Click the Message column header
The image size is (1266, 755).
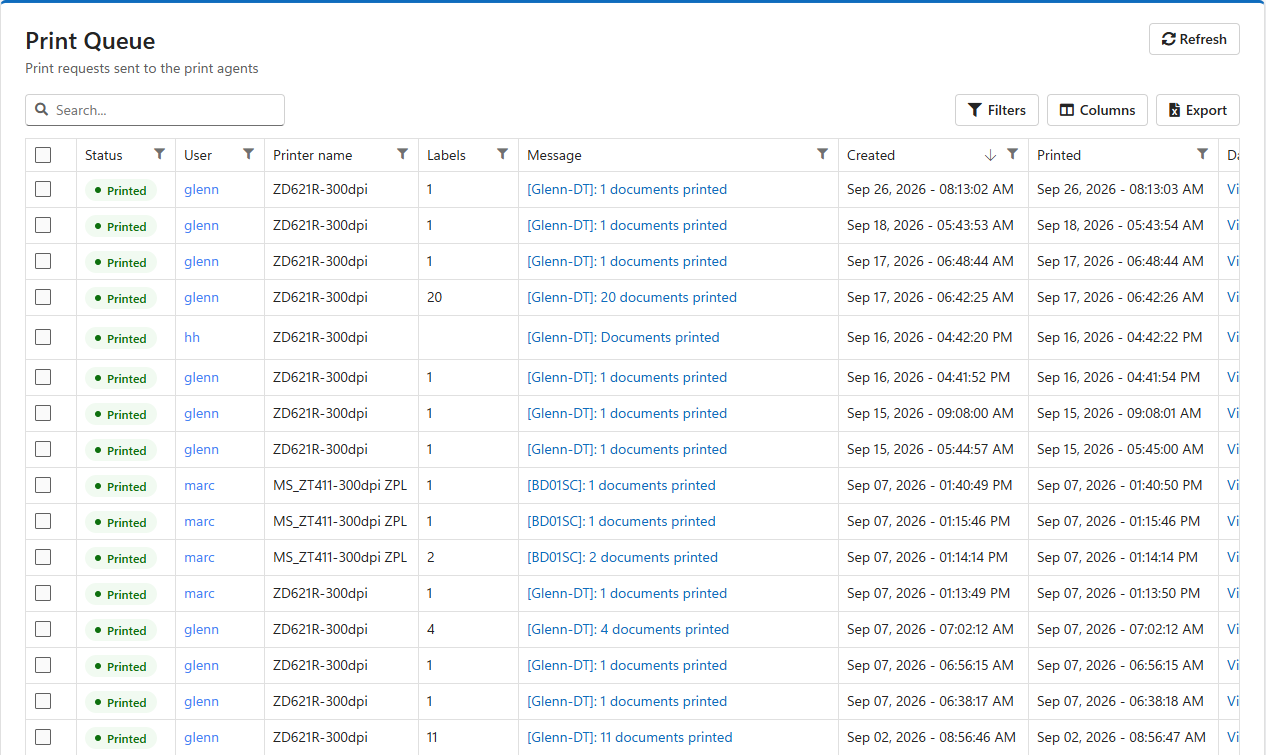[x=554, y=155]
